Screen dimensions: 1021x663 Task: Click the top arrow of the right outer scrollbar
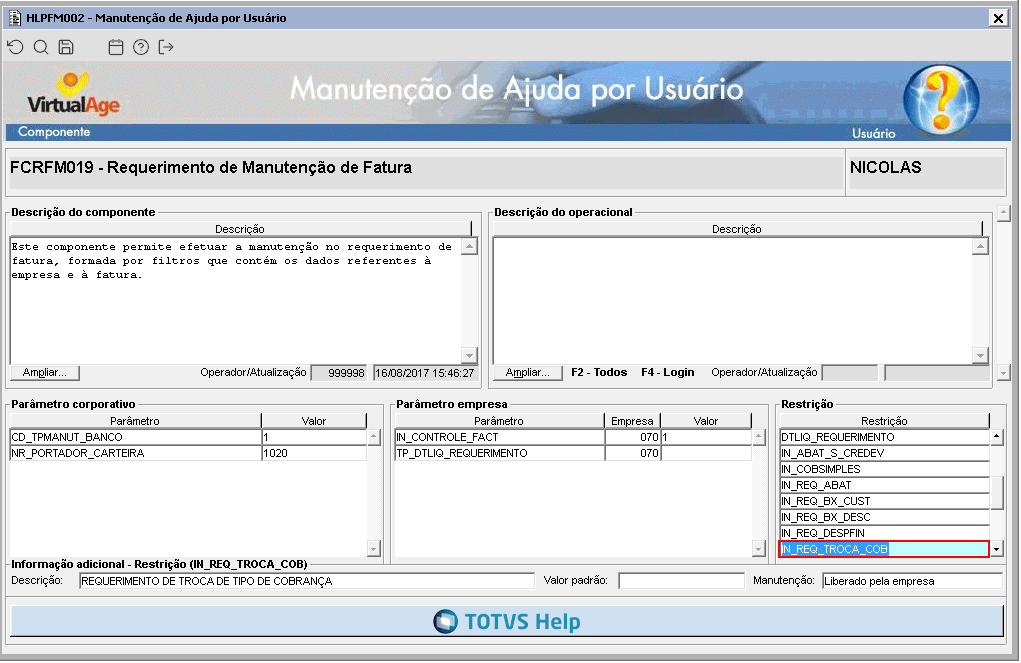pyautogui.click(x=1003, y=213)
